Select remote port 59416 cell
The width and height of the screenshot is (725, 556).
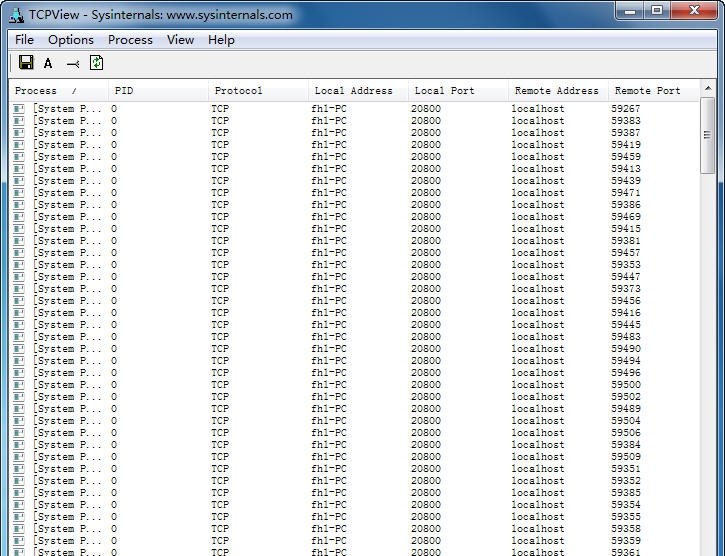click(x=626, y=313)
